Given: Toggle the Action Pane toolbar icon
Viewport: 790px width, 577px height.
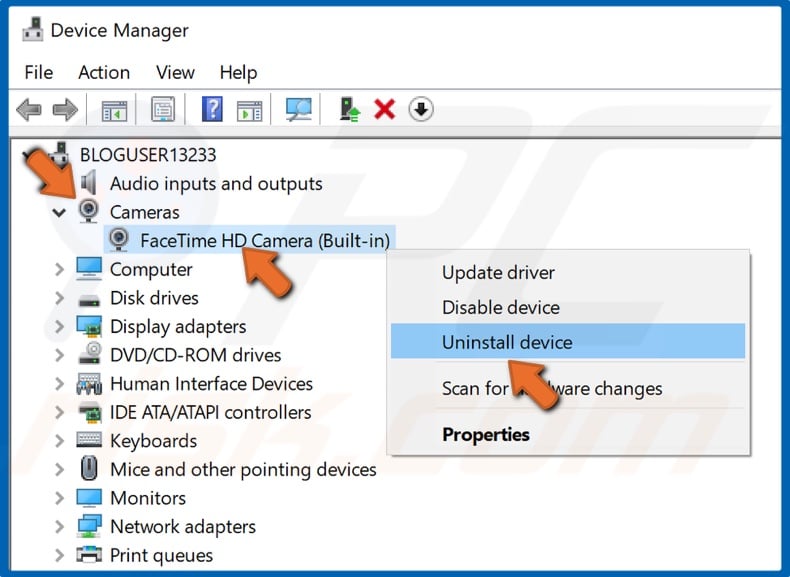Looking at the screenshot, I should pos(249,110).
